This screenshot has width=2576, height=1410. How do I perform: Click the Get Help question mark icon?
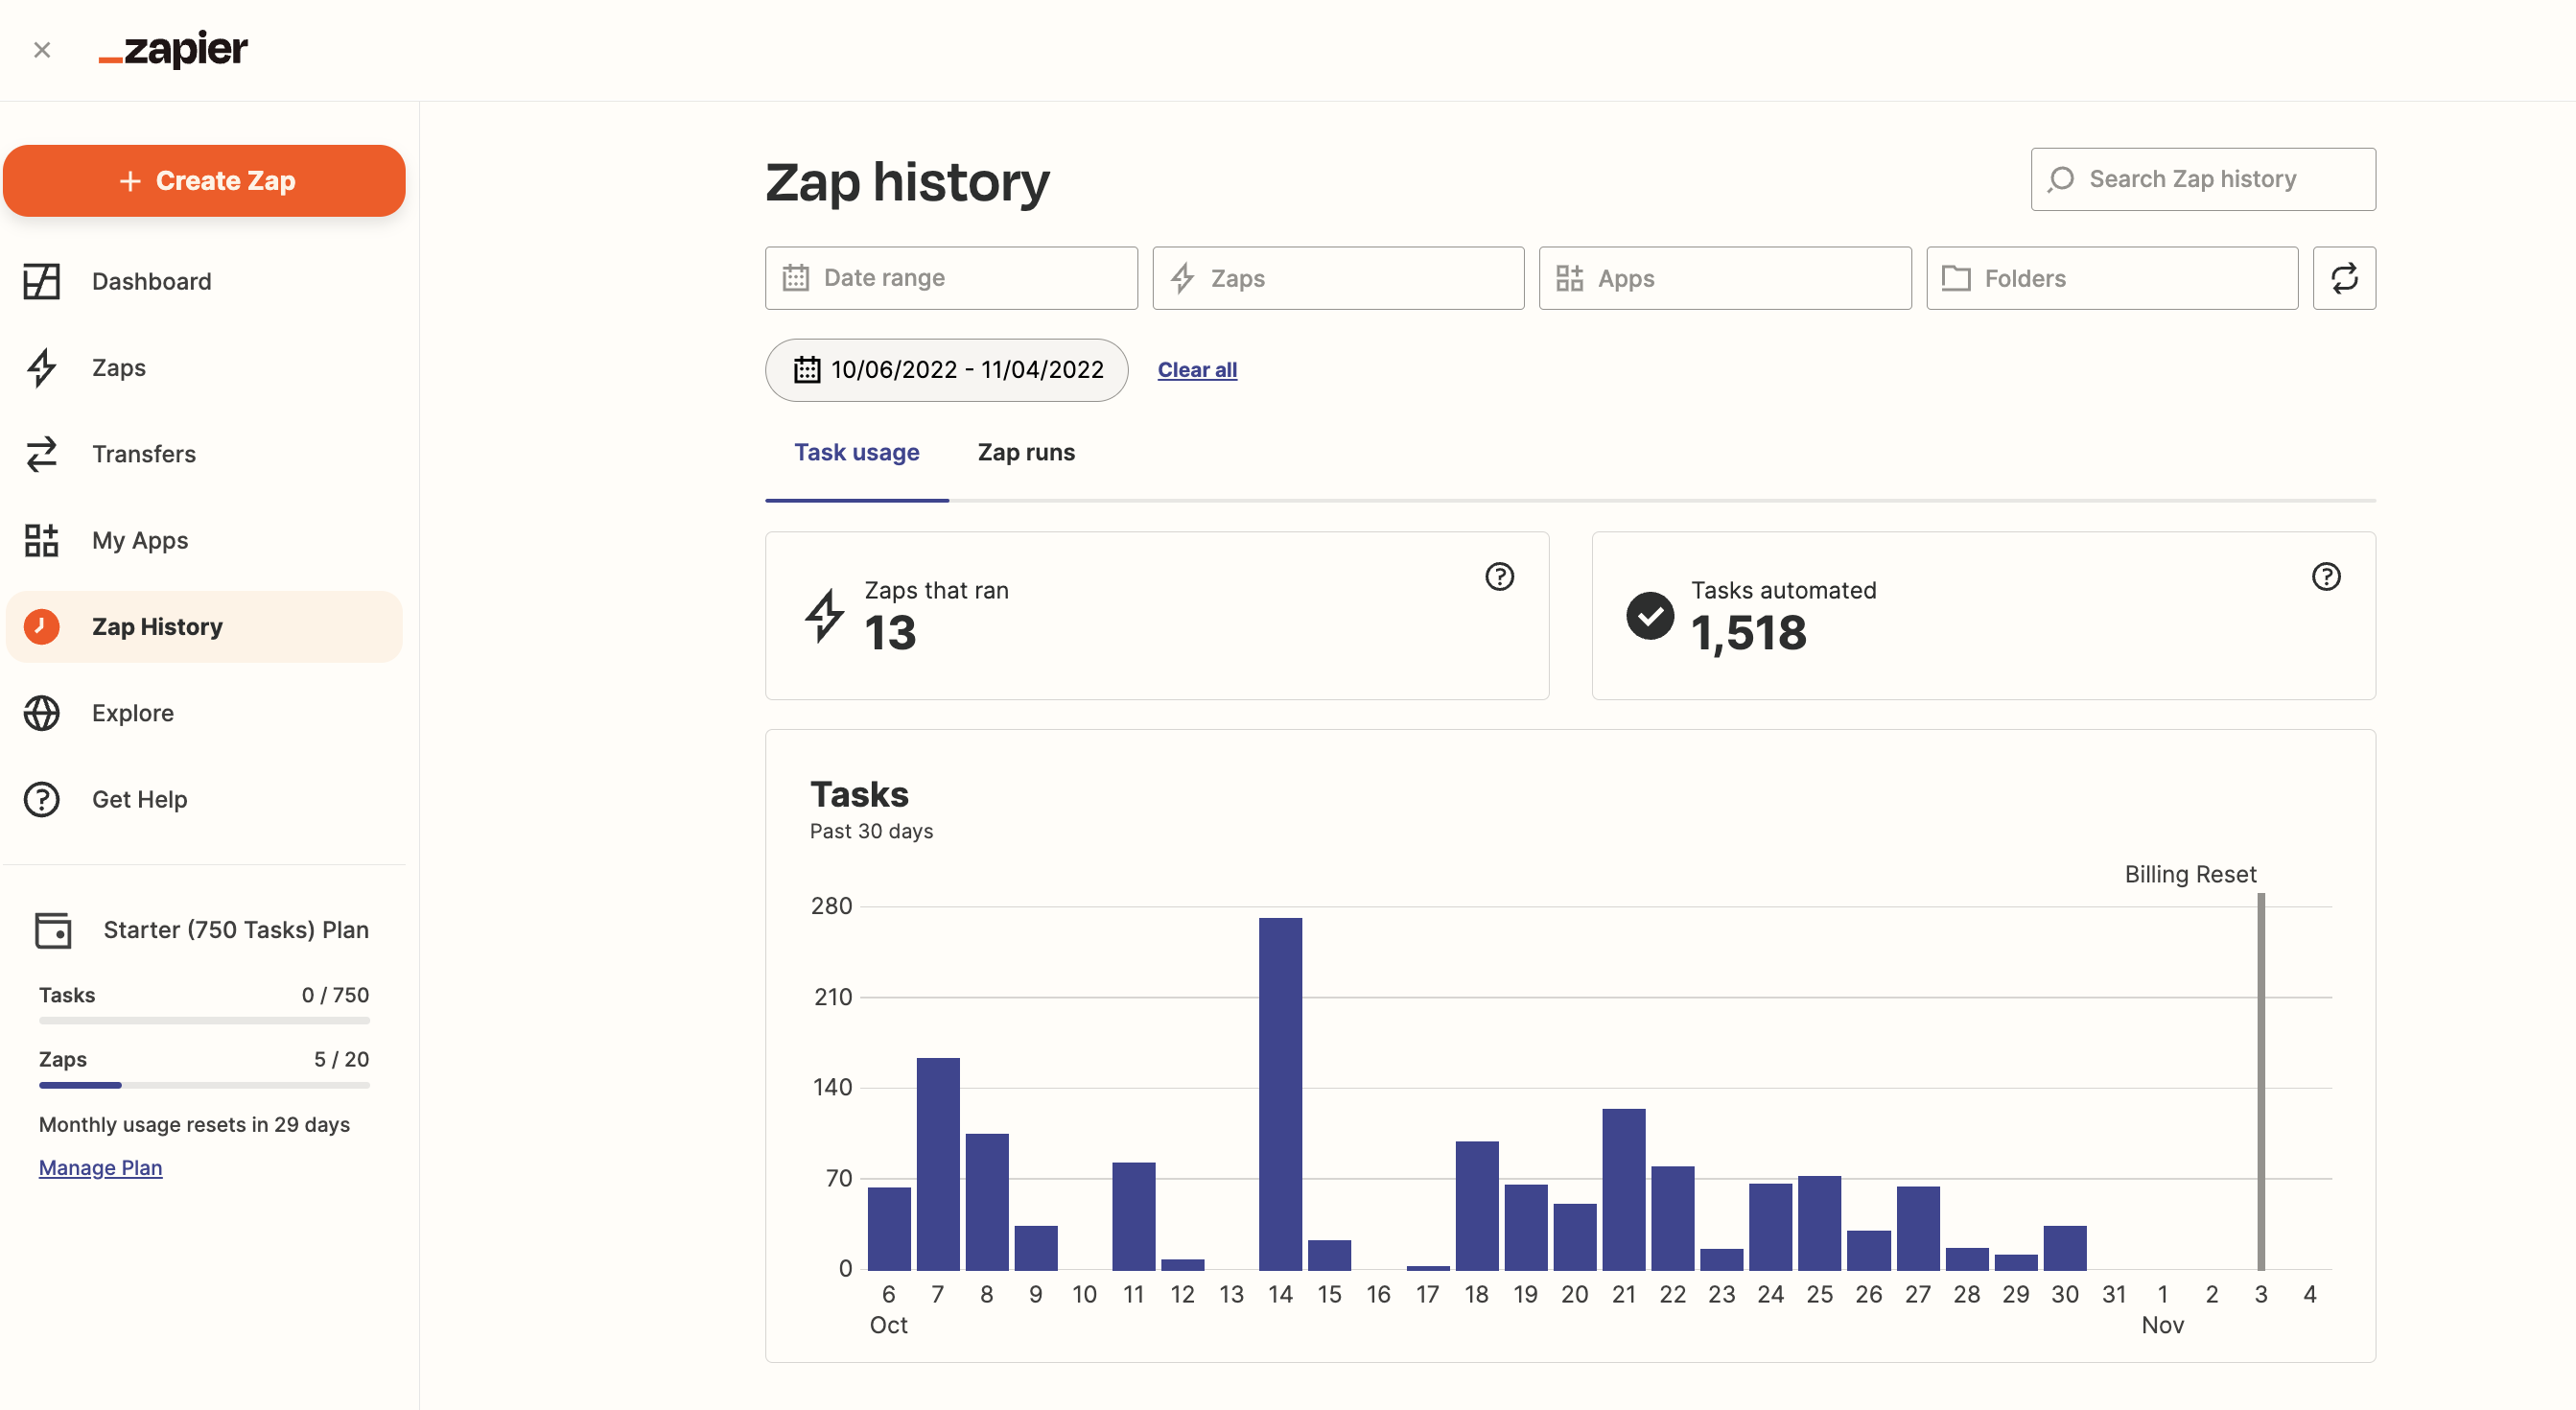pos(41,799)
